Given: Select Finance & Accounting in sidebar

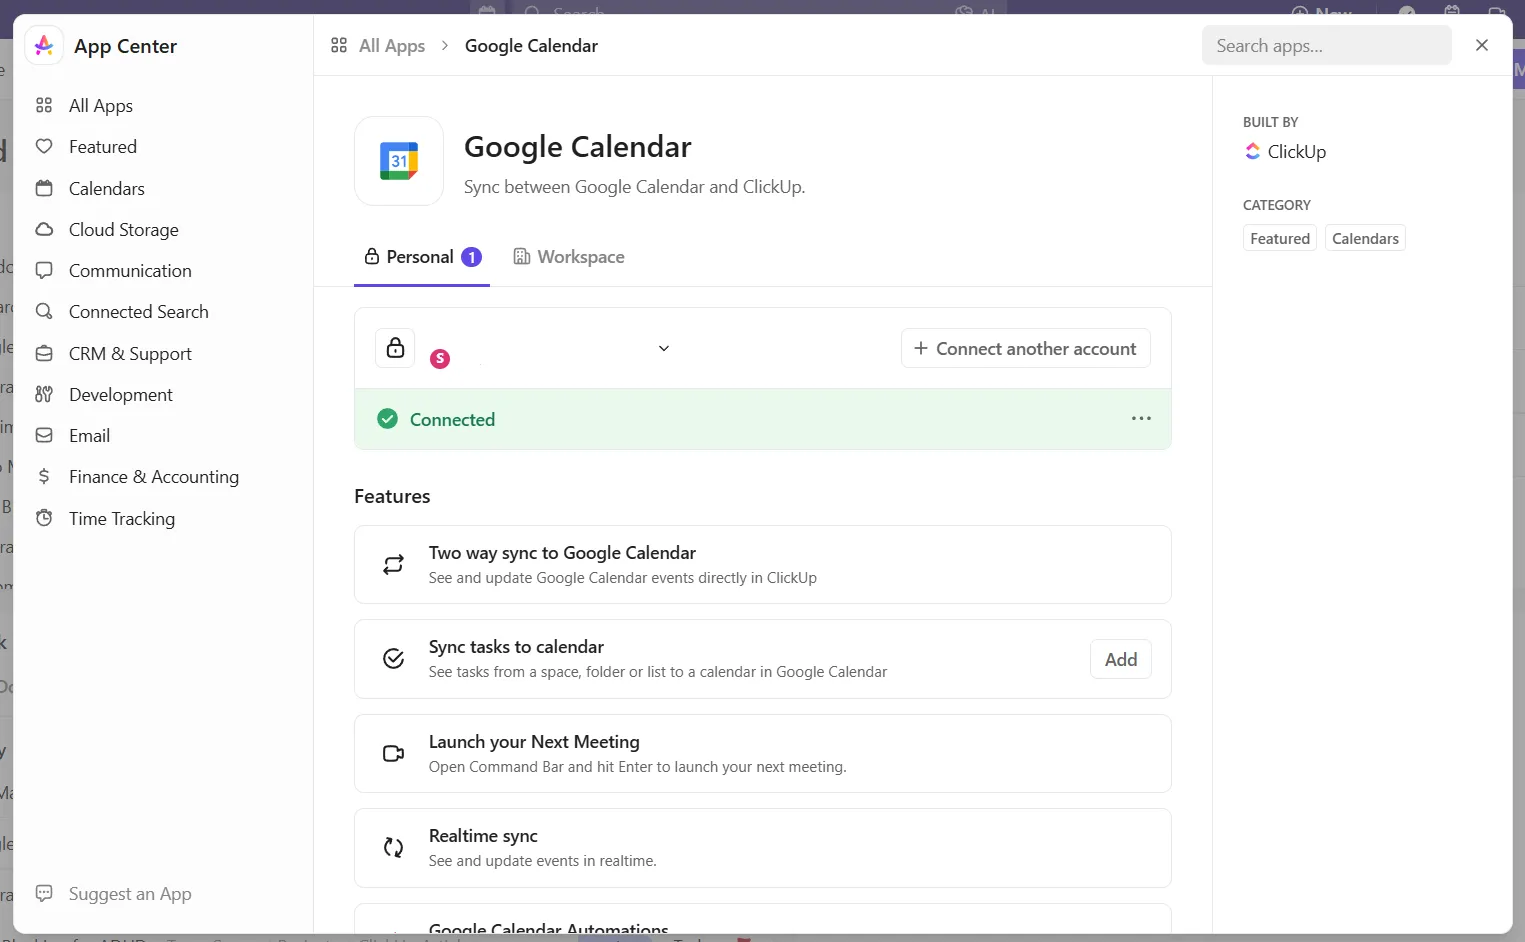Looking at the screenshot, I should pos(154,477).
